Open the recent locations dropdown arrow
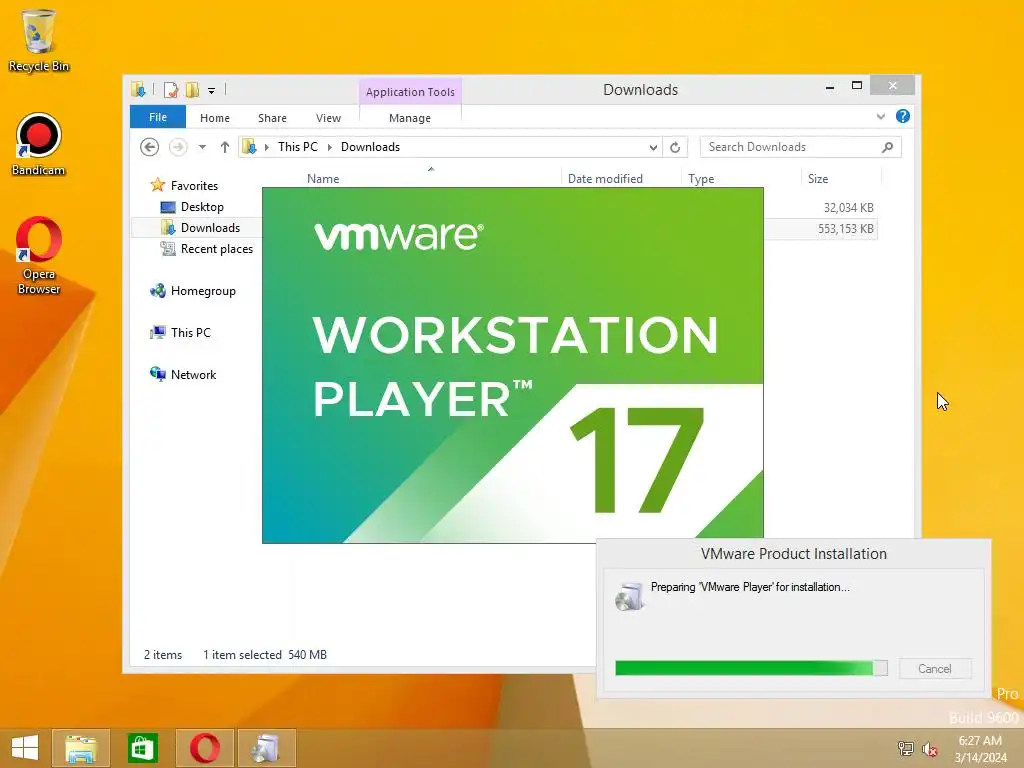This screenshot has height=768, width=1024. tap(202, 148)
